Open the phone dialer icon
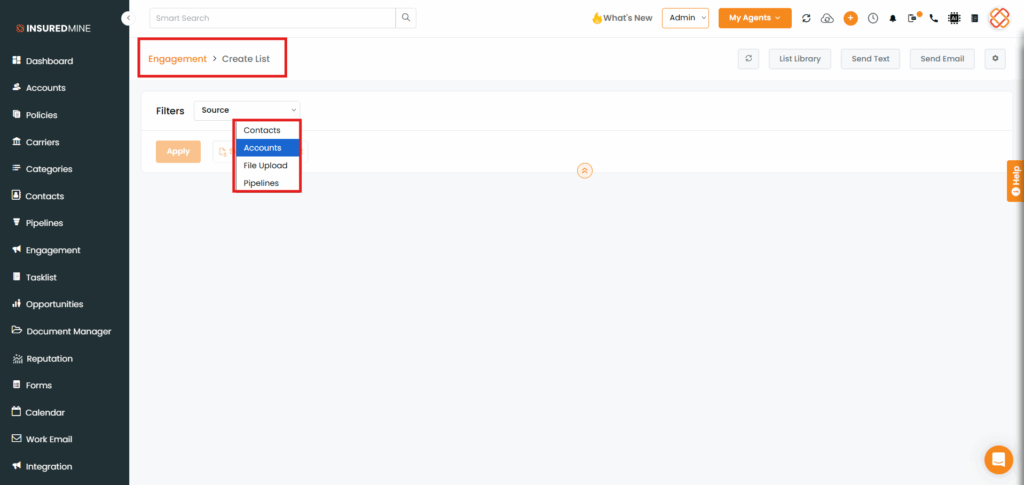The image size is (1024, 485). (934, 18)
